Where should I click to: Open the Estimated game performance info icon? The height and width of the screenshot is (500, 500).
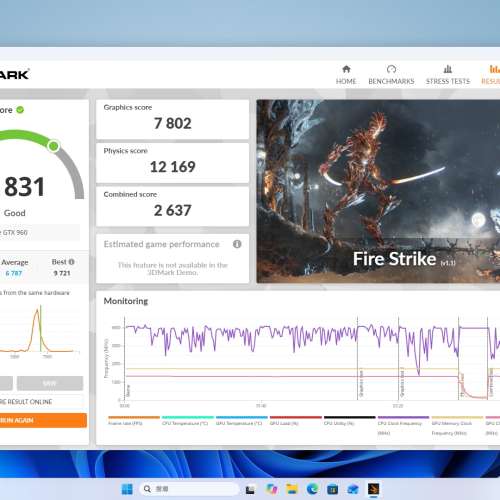[237, 244]
